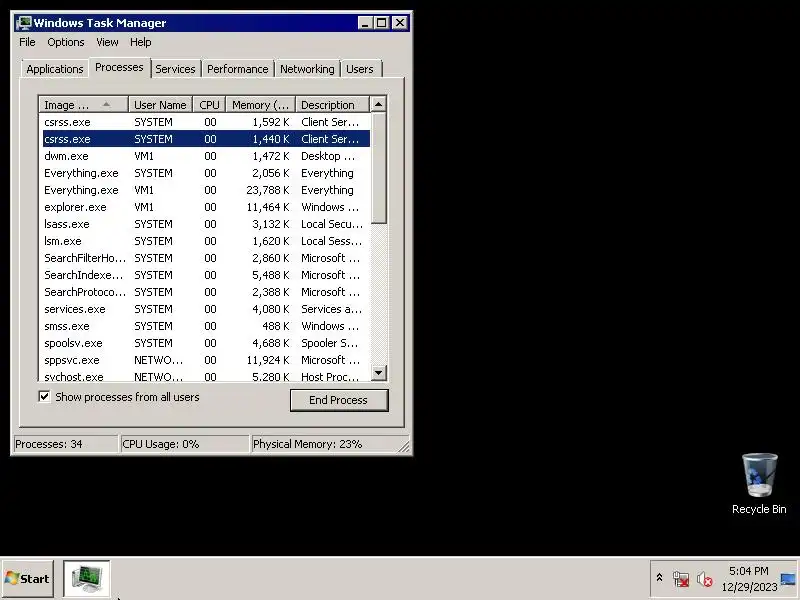Click the Task Manager taskbar icon
This screenshot has width=800, height=600.
pos(87,579)
